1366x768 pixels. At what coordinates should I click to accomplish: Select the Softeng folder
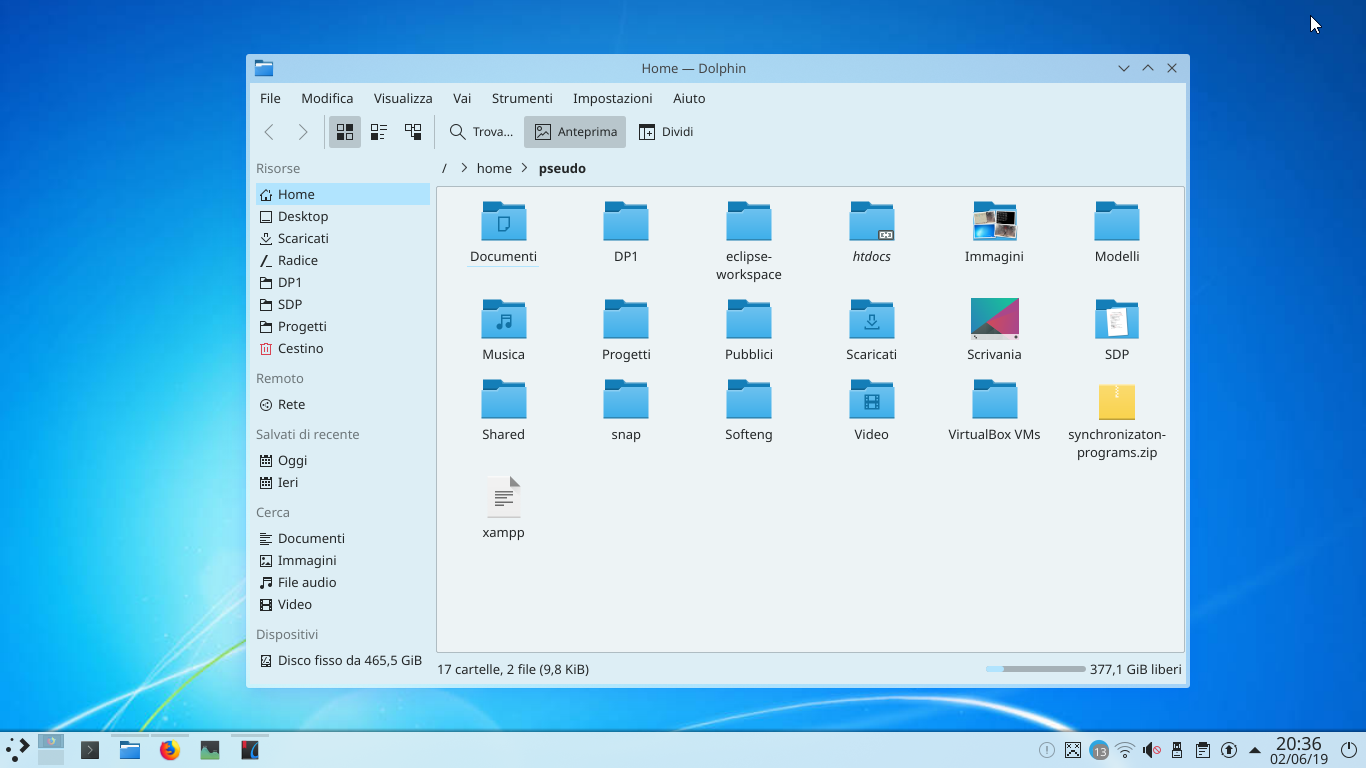click(749, 399)
